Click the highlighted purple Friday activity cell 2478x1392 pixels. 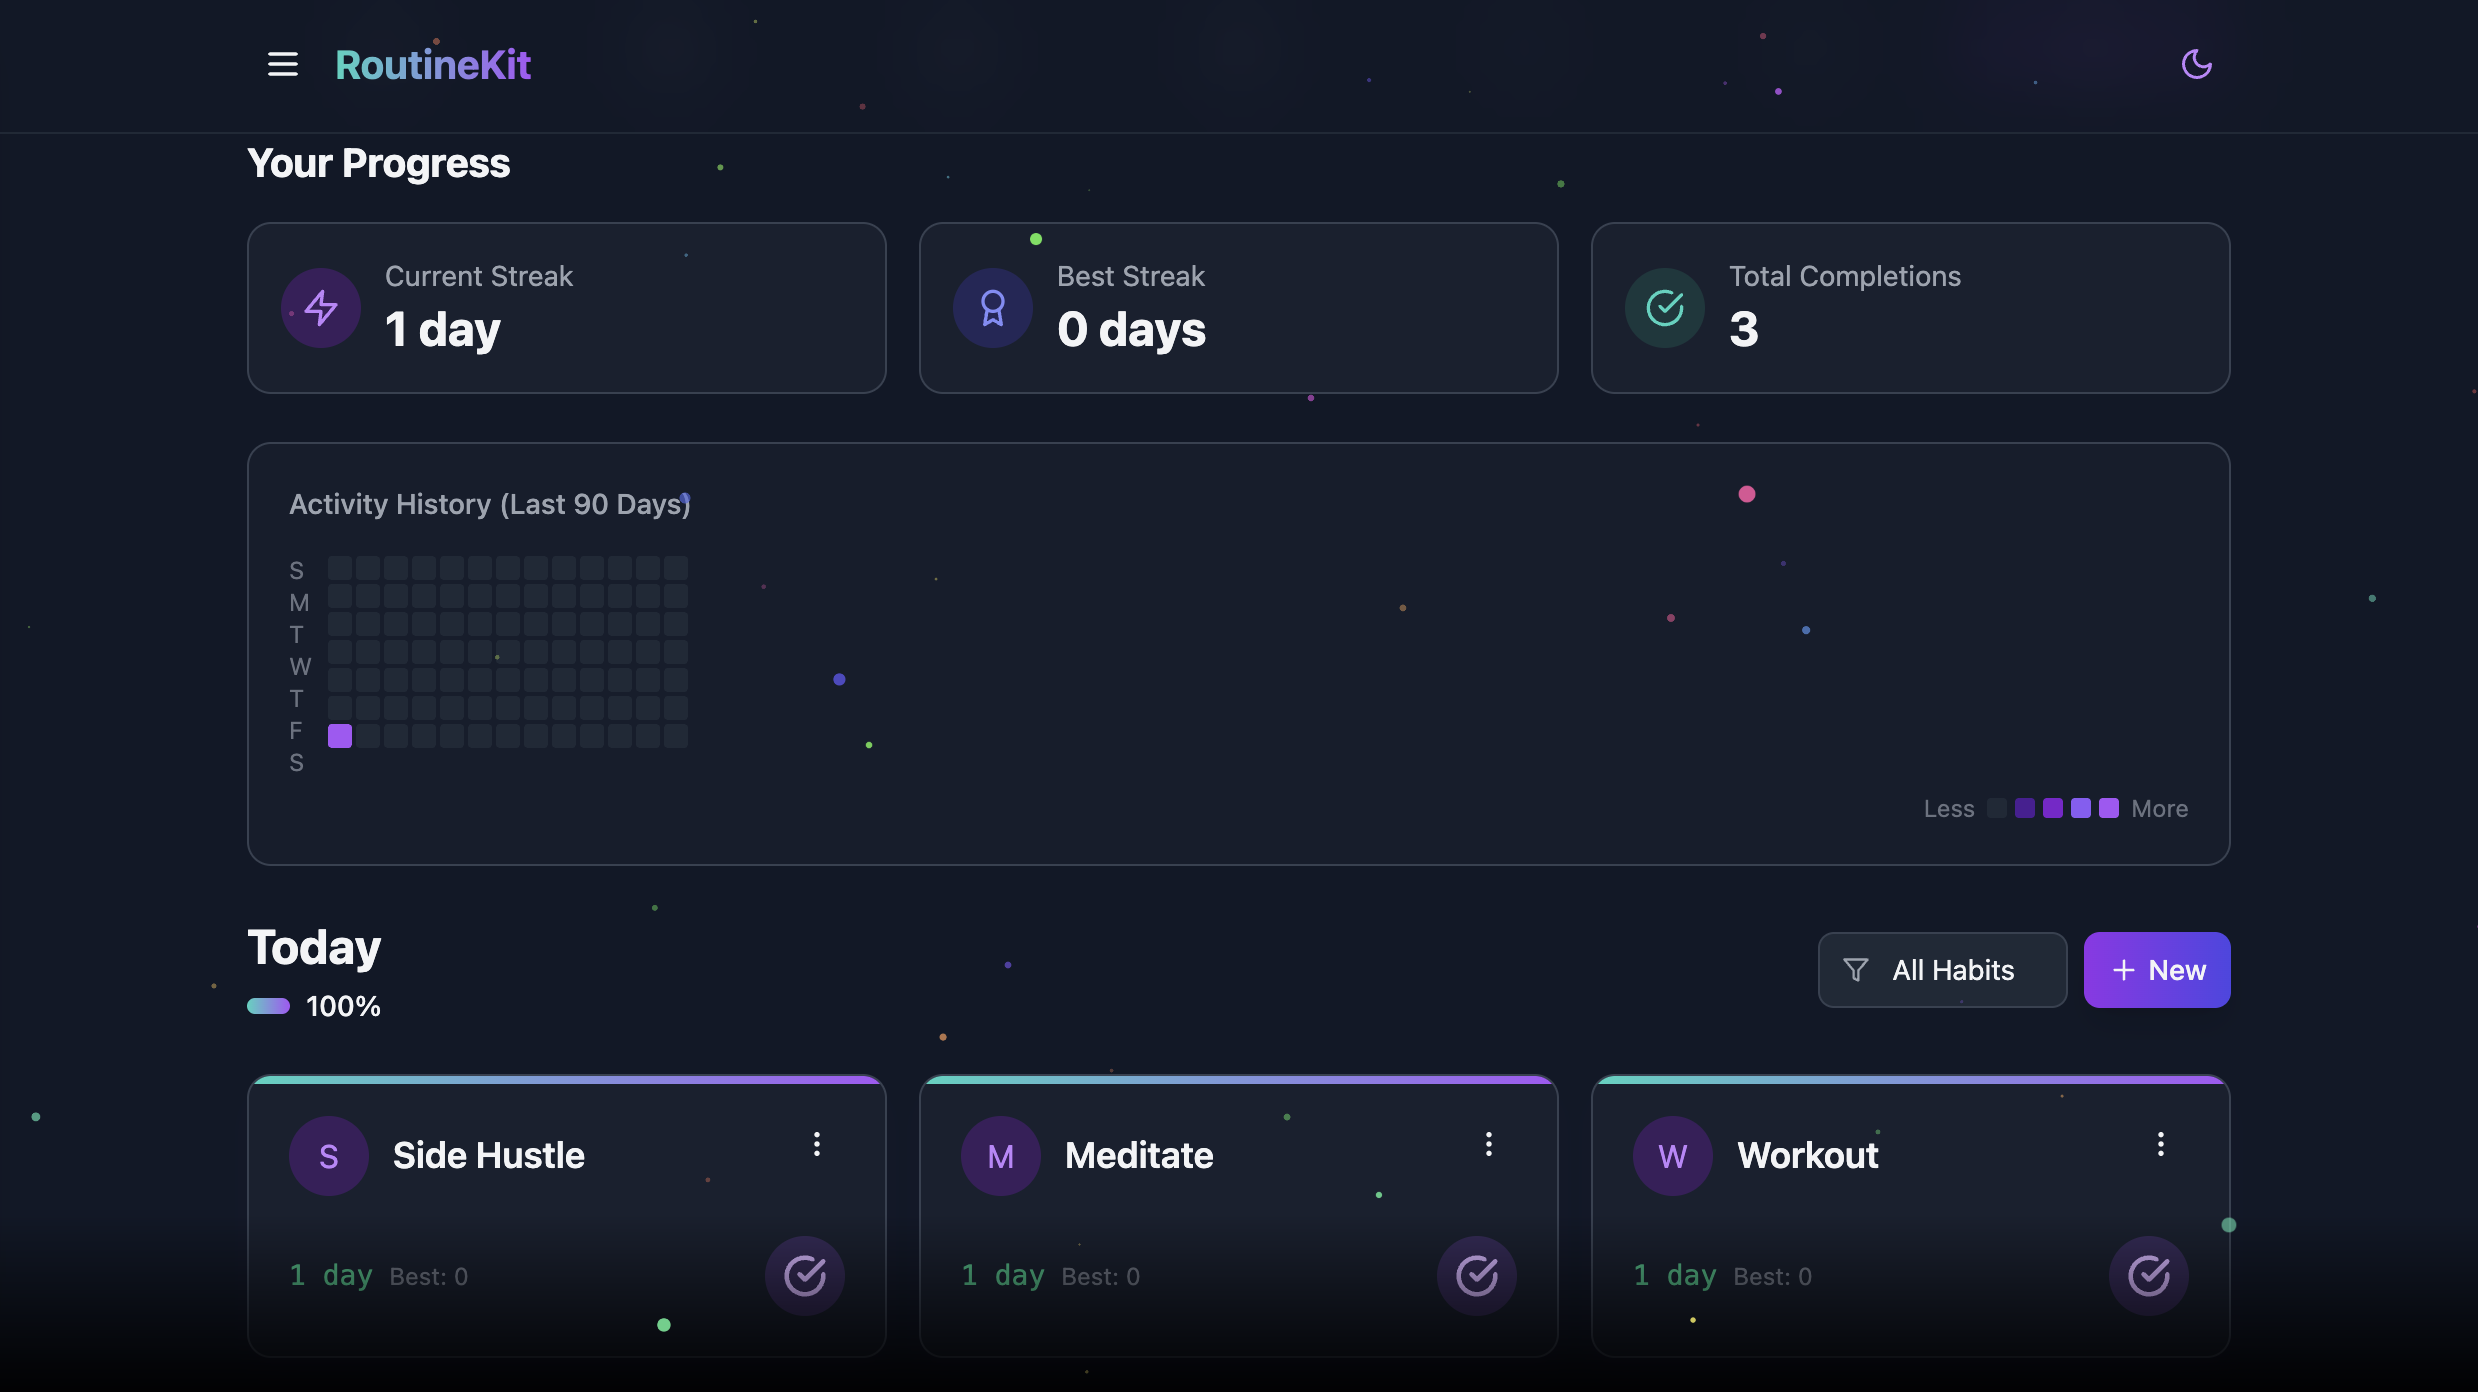(x=340, y=736)
